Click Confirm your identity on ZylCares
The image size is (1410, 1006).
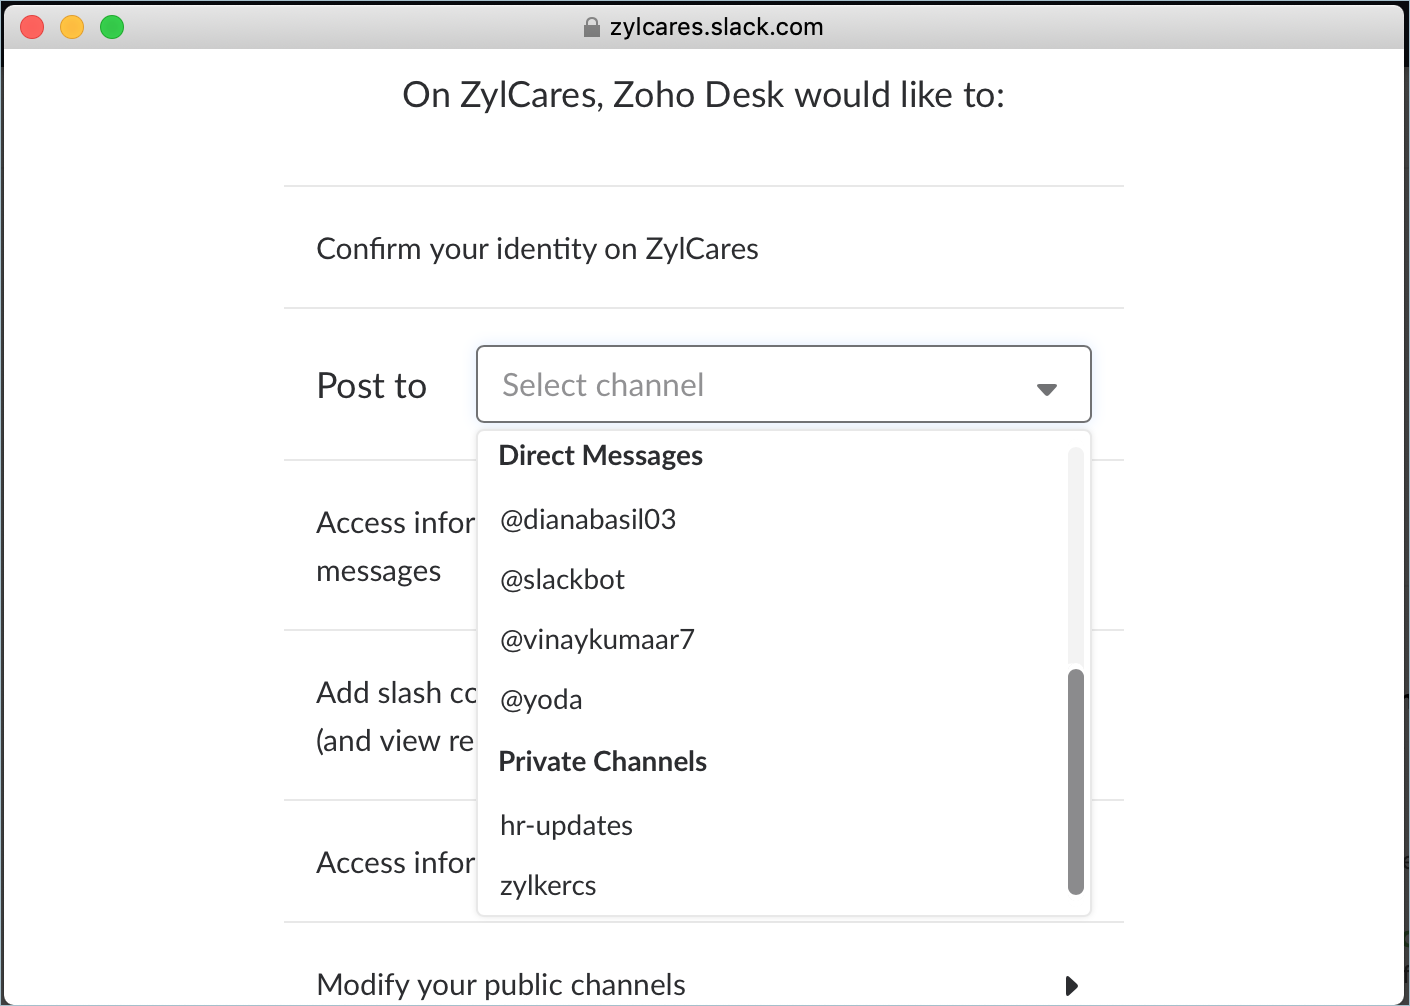[x=537, y=249]
